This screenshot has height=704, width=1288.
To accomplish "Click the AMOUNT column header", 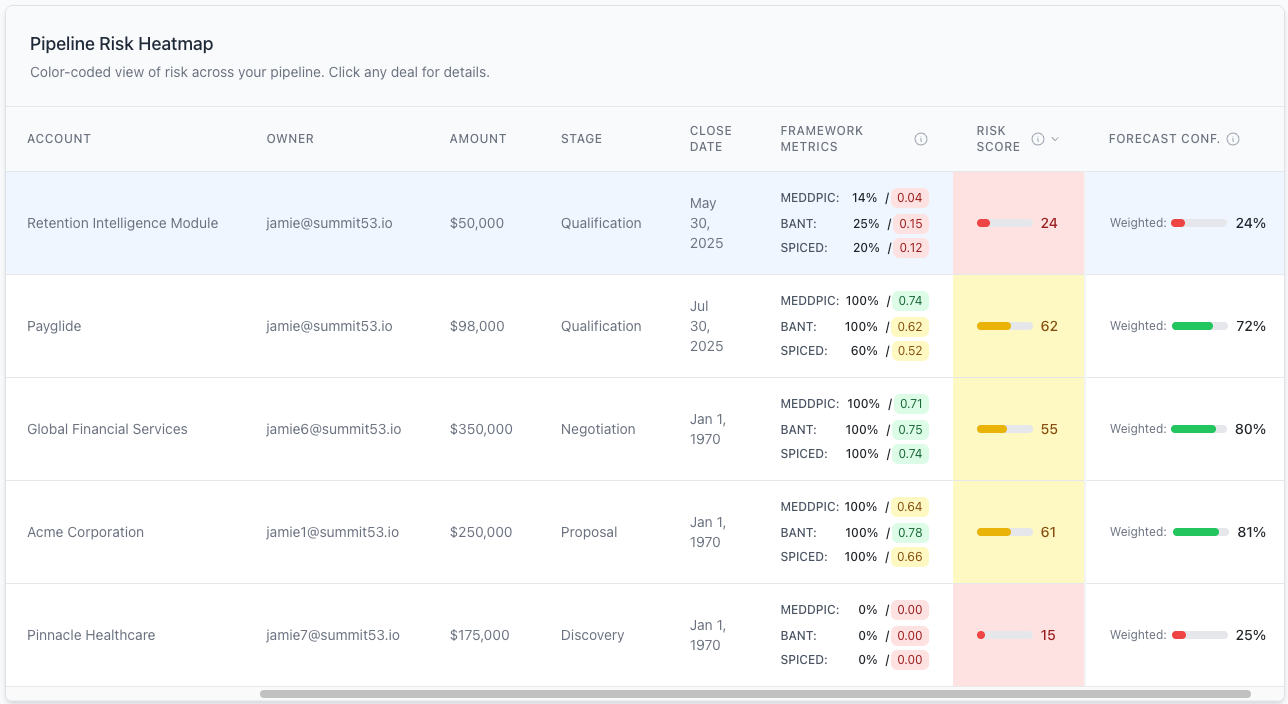I will [x=478, y=139].
